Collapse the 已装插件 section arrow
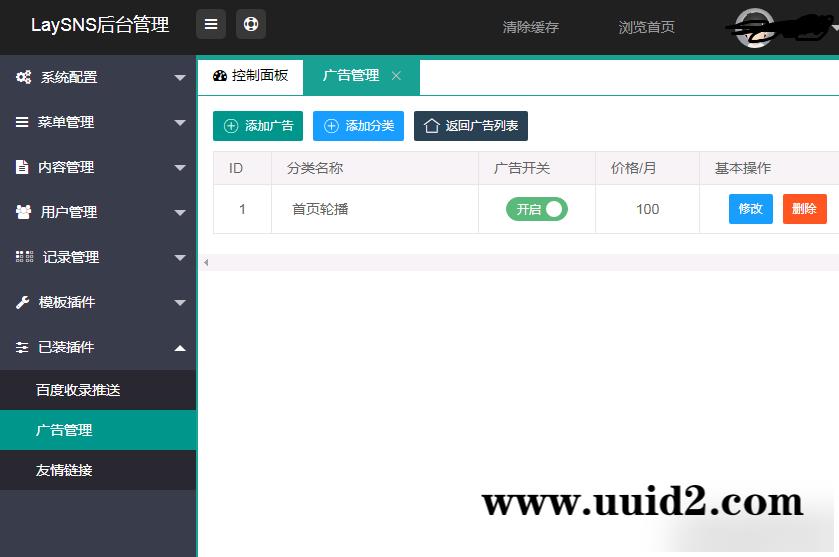Image resolution: width=839 pixels, height=557 pixels. coord(180,347)
